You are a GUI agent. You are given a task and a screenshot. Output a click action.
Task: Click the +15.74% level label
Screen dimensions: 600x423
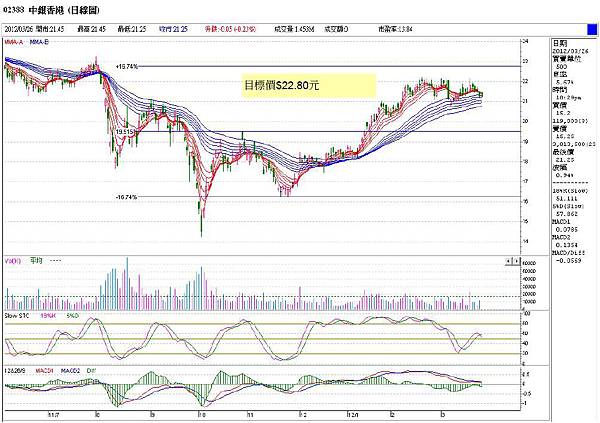pos(126,67)
